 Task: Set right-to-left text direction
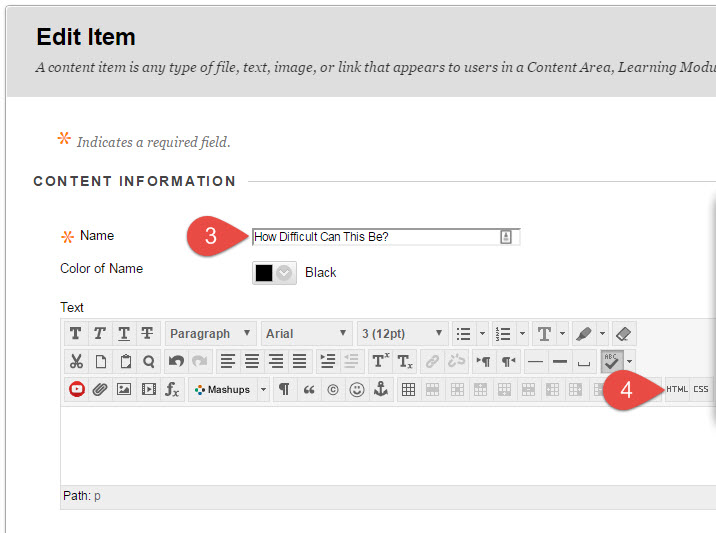[x=508, y=362]
